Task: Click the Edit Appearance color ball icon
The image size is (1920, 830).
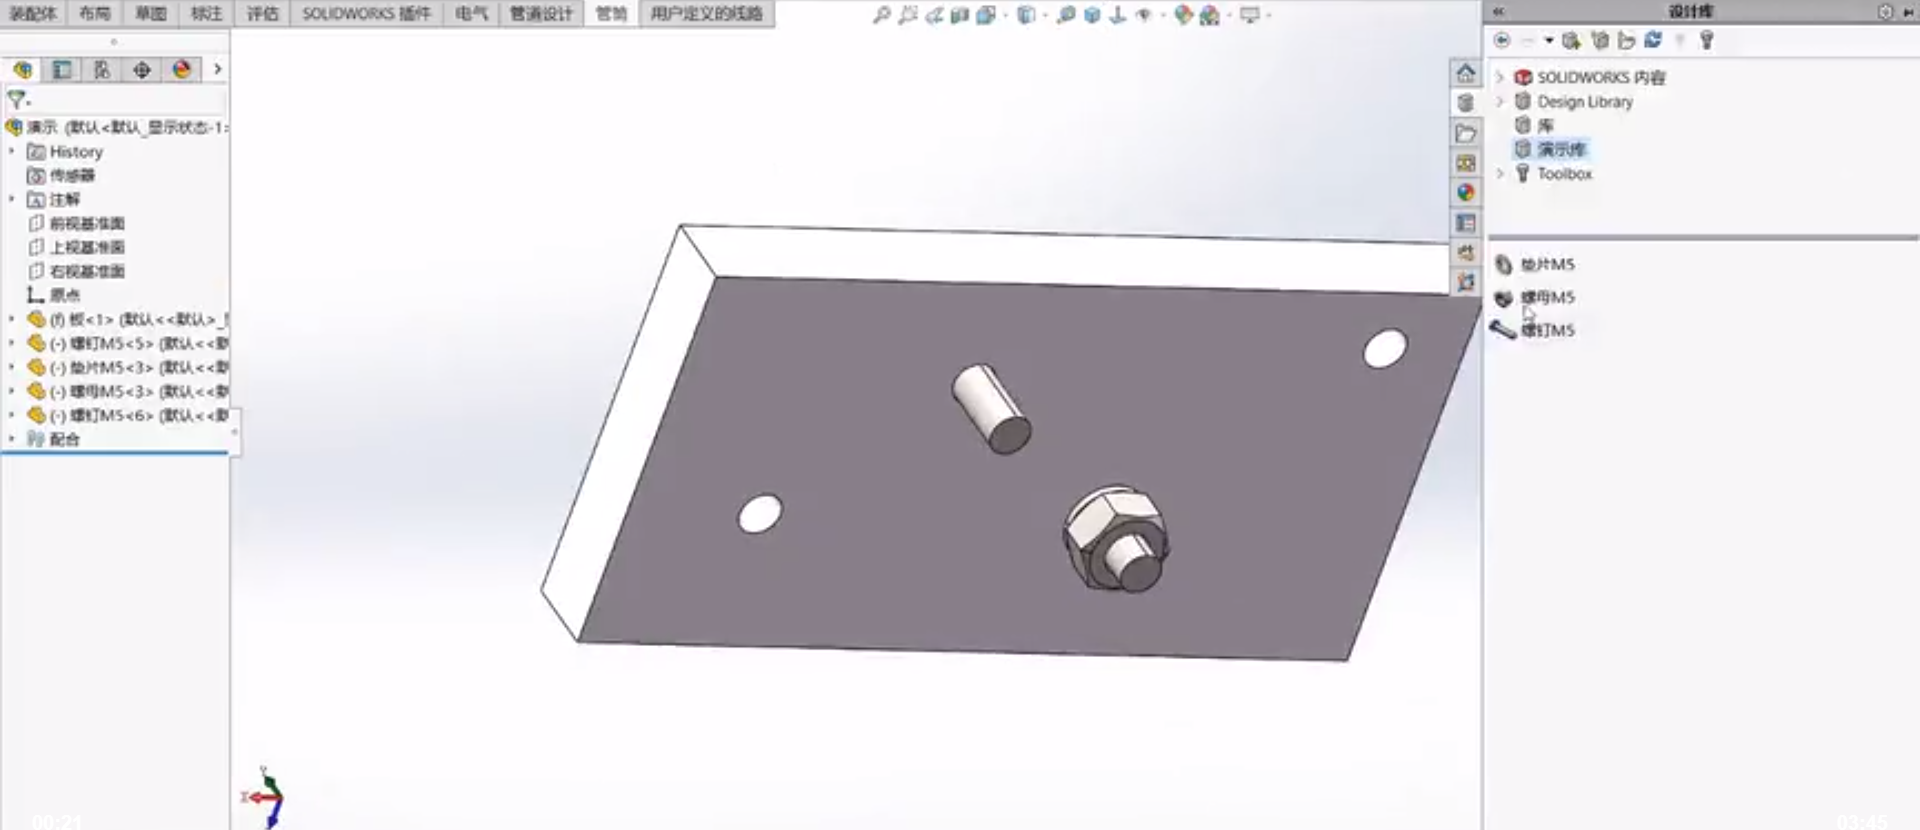Action: (x=1183, y=15)
